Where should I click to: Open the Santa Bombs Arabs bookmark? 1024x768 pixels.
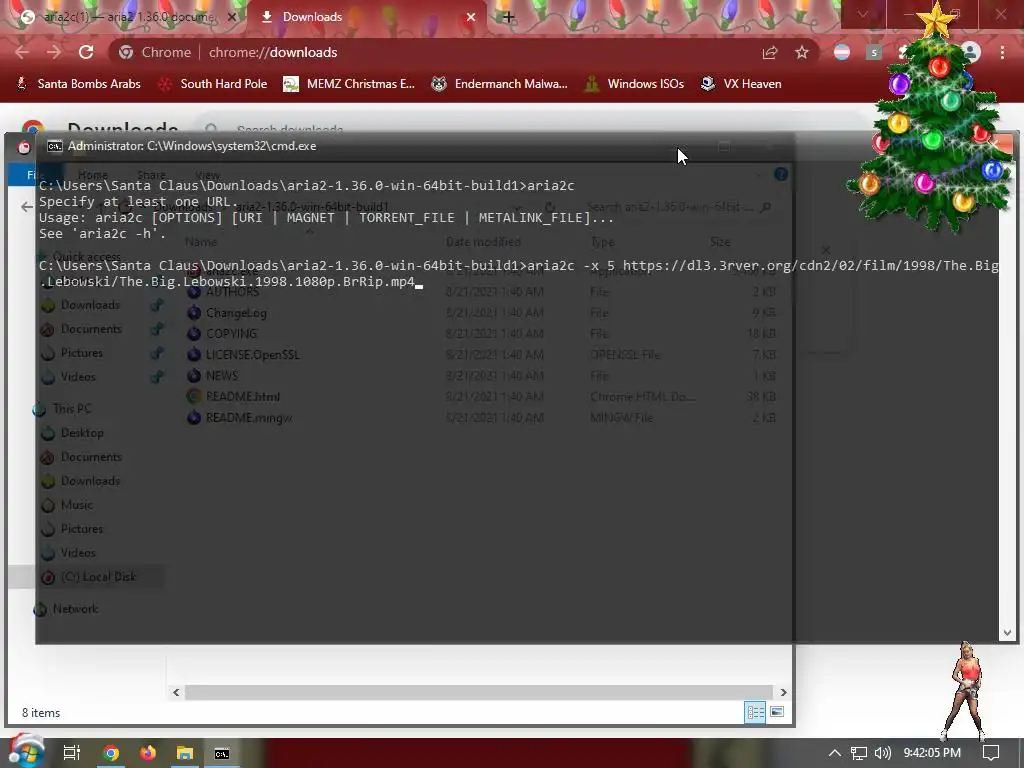point(78,84)
